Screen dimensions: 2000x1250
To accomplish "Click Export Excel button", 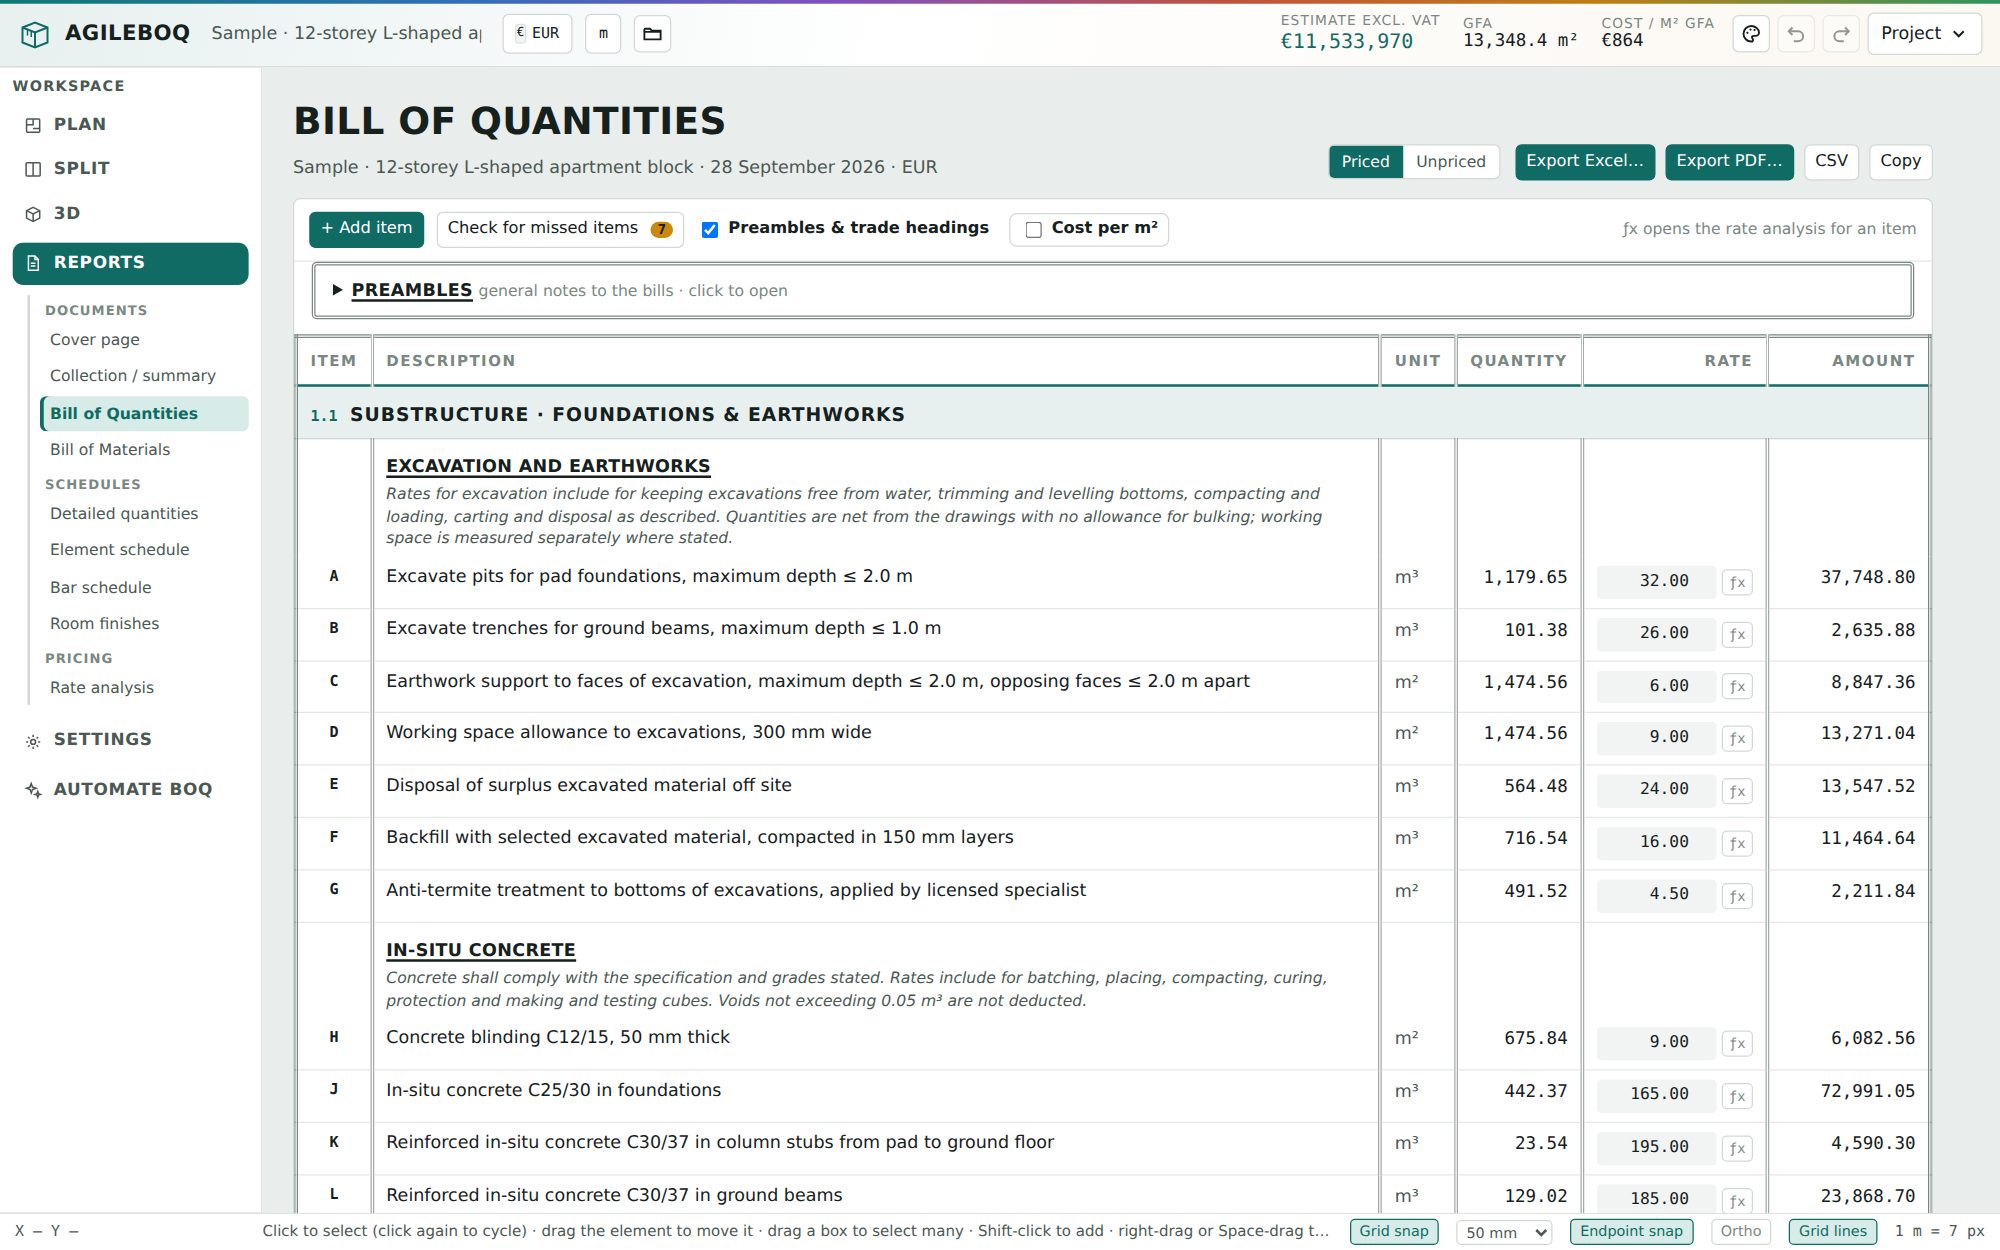I will 1584,161.
